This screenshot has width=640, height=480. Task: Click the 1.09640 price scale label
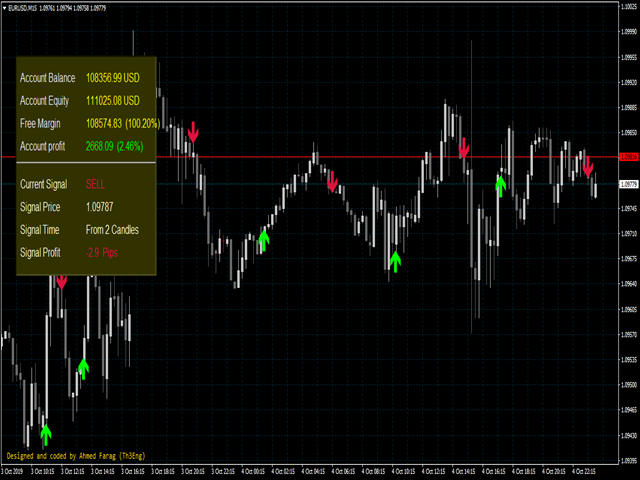point(629,284)
